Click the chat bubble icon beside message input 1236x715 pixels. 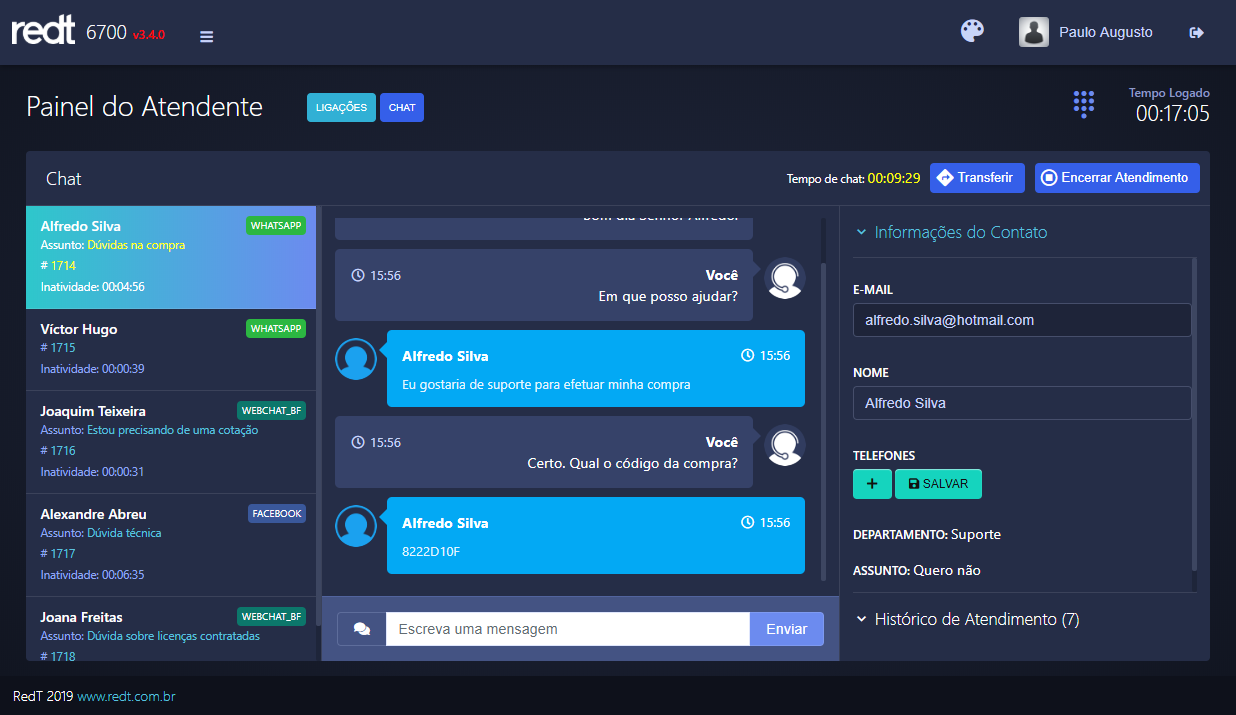pyautogui.click(x=360, y=628)
